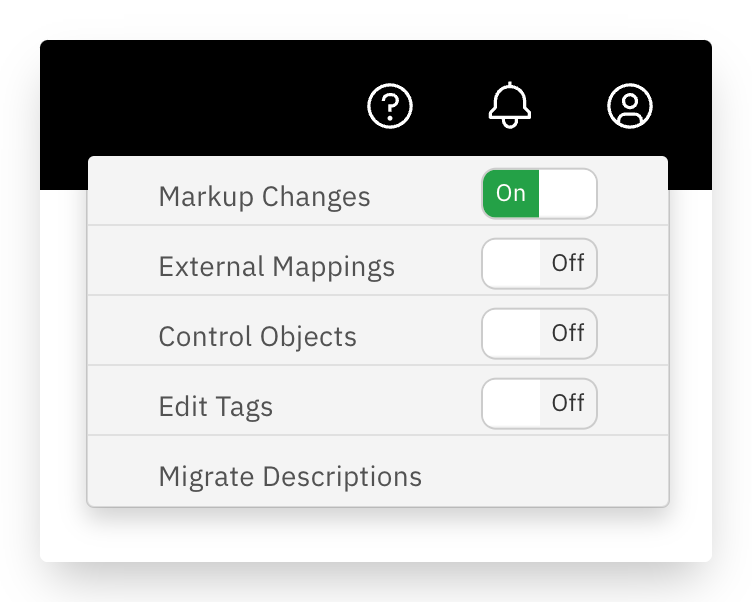Image resolution: width=752 pixels, height=602 pixels.
Task: Click white knob of Markup Changes switch
Action: tap(567, 193)
